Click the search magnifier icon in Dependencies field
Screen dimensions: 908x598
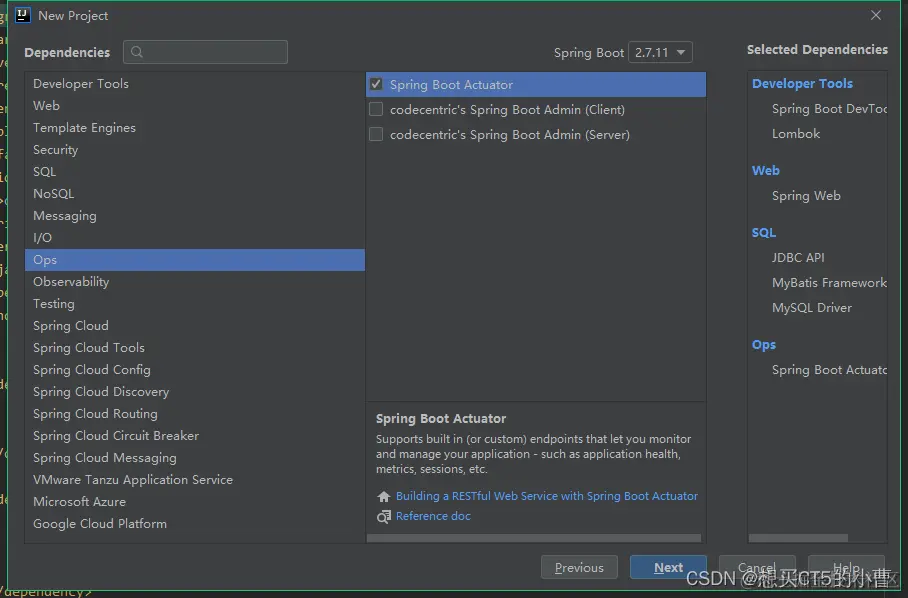click(x=137, y=52)
